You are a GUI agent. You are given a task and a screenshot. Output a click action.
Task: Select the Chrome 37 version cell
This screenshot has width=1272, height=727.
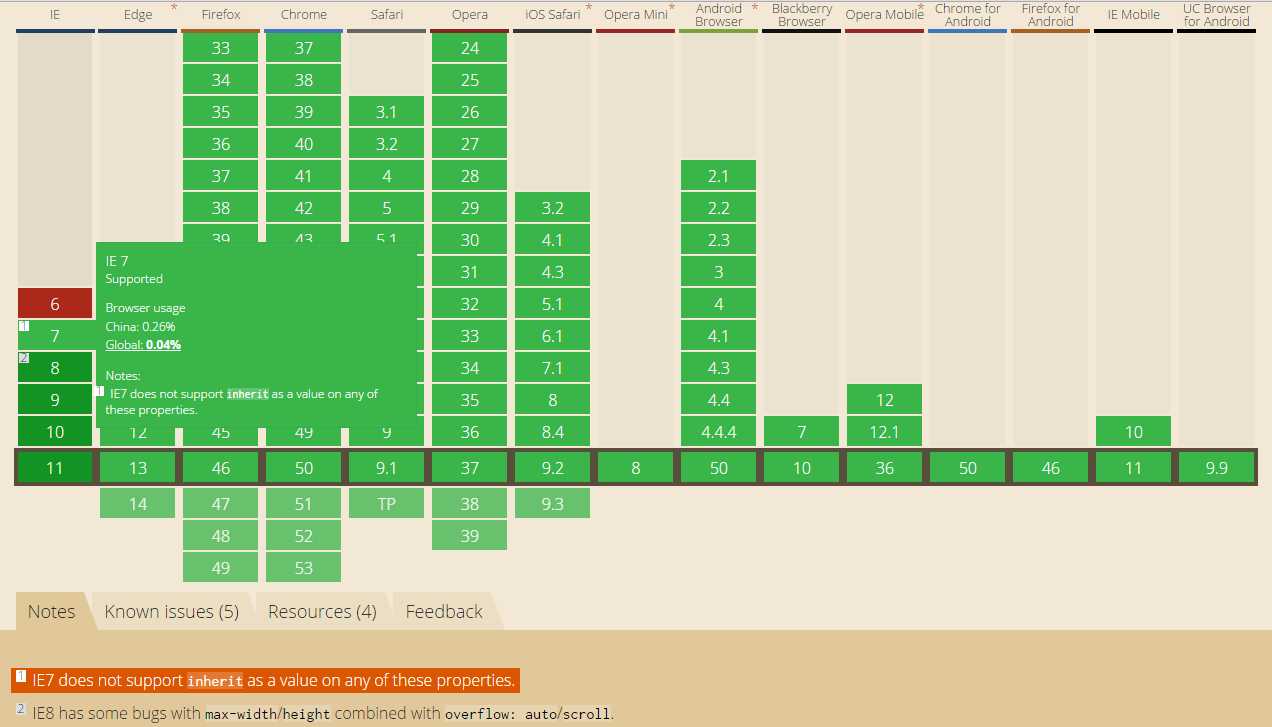pyautogui.click(x=304, y=48)
